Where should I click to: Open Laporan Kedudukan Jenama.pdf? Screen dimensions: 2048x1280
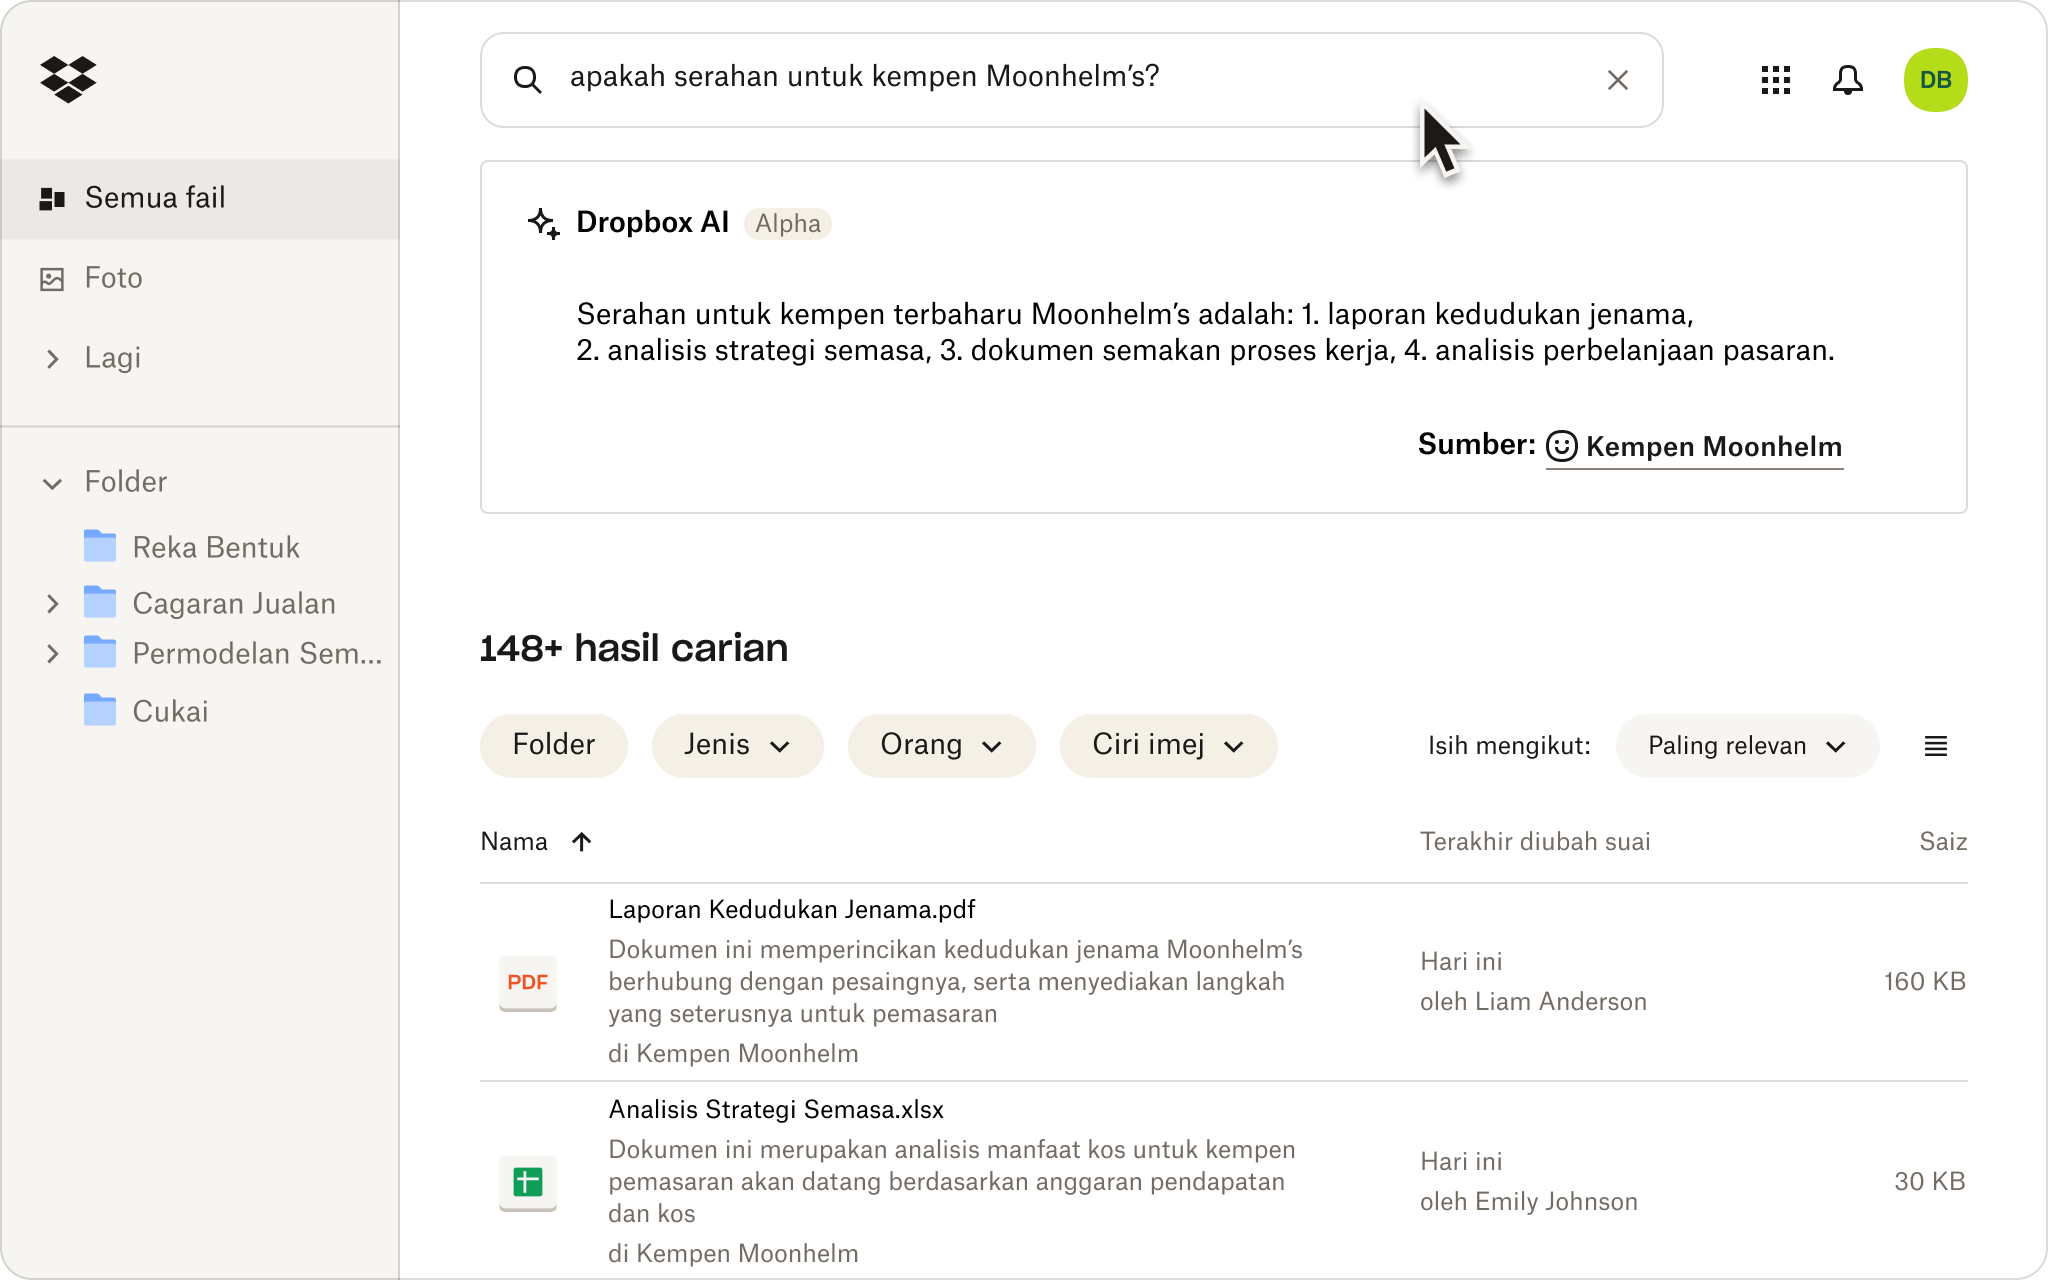coord(791,909)
